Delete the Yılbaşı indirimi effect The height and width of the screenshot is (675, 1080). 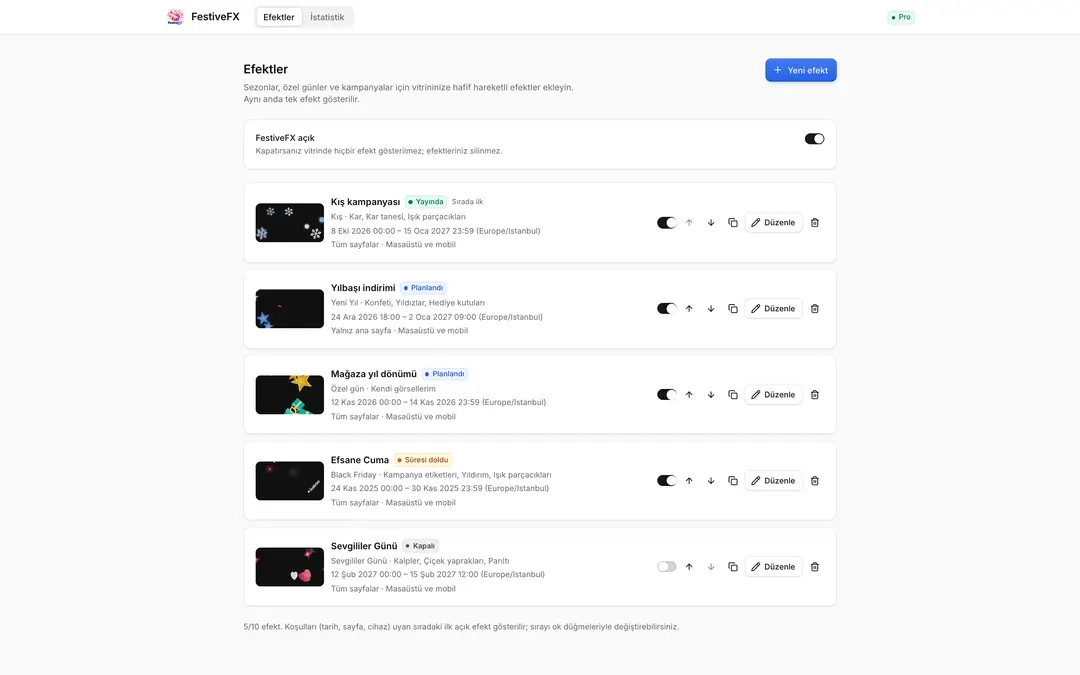tap(815, 309)
